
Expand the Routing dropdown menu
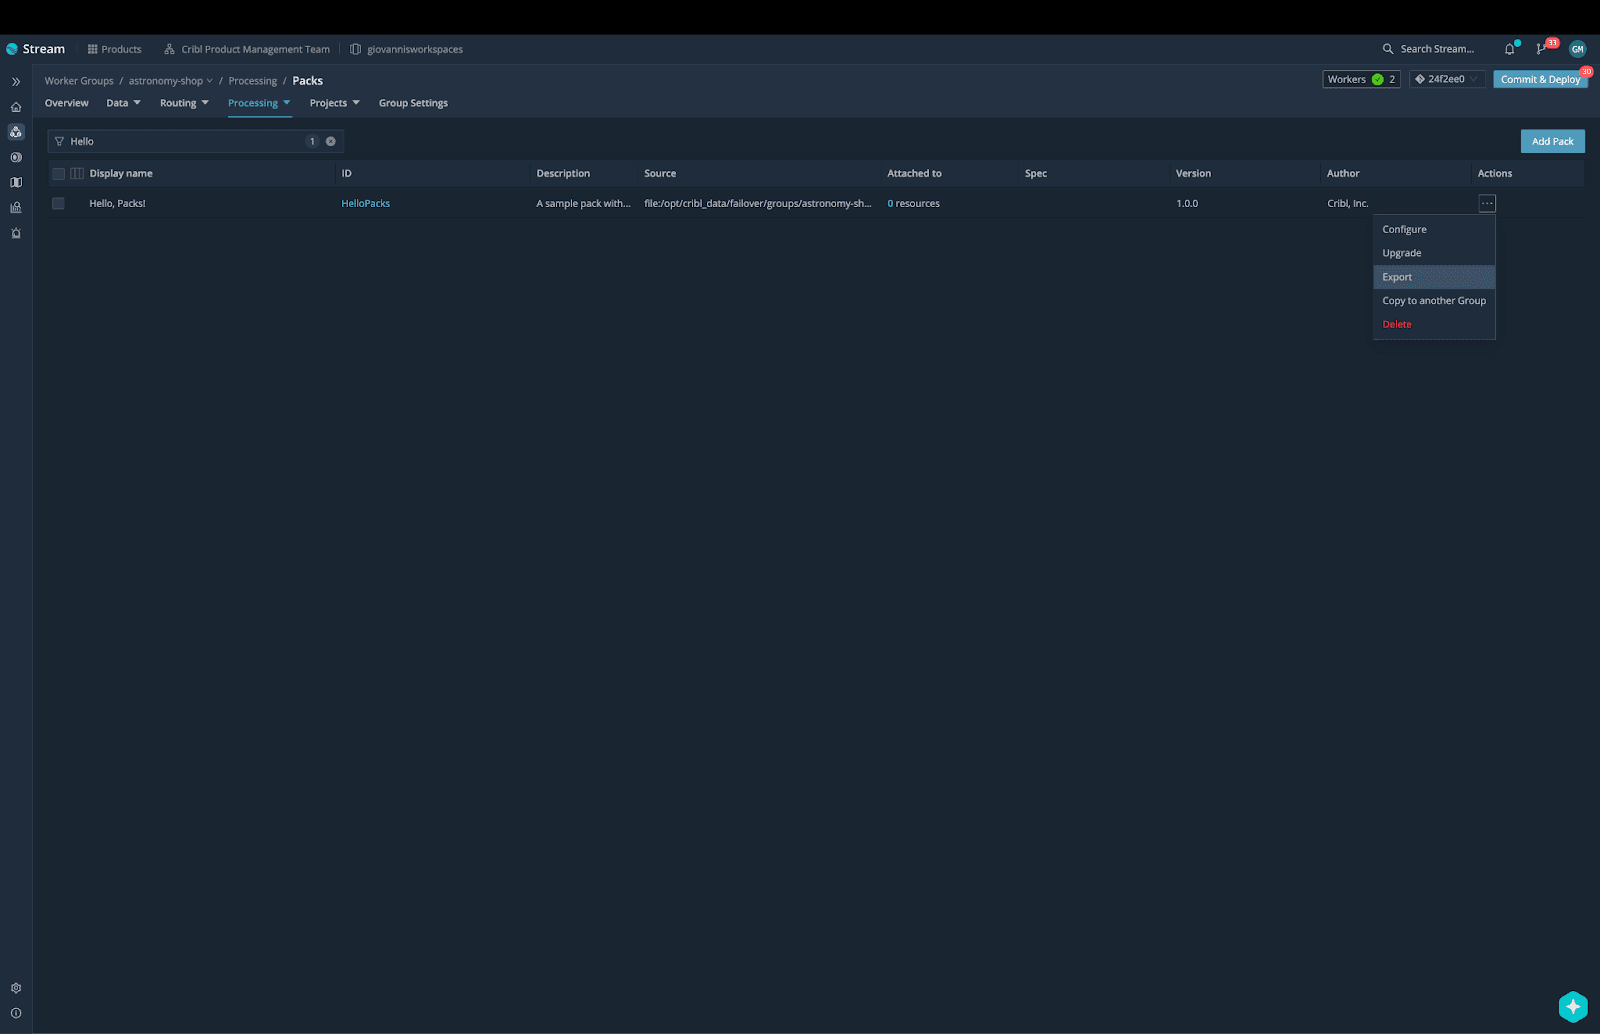(184, 103)
